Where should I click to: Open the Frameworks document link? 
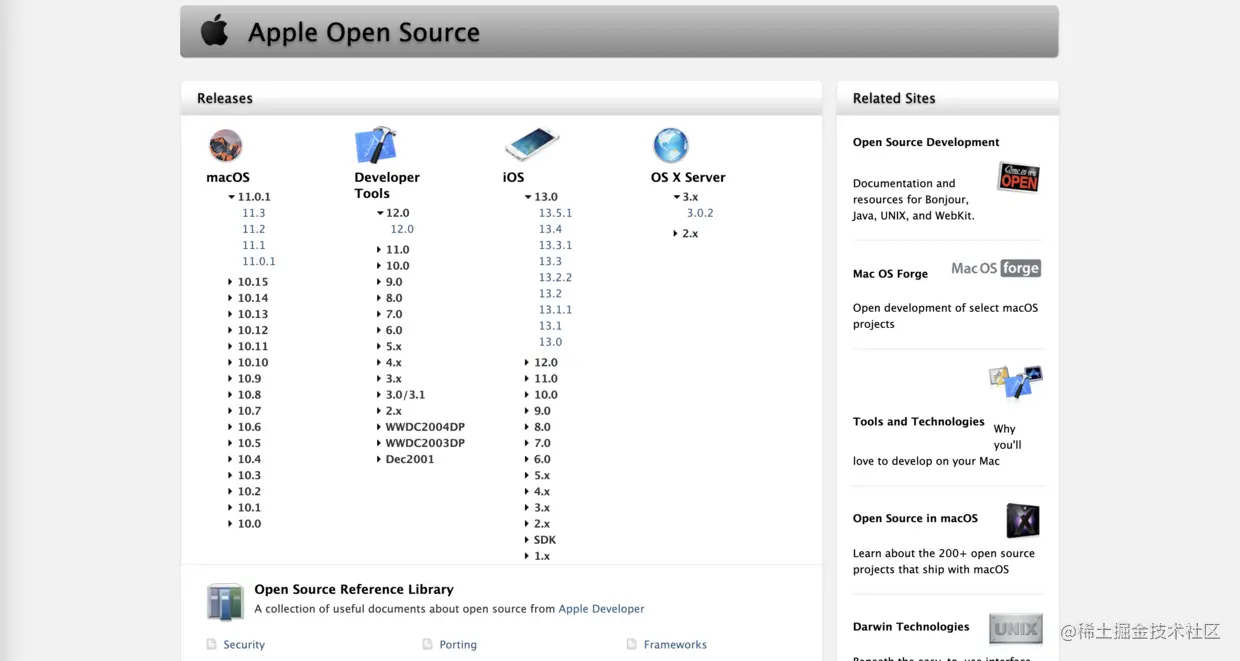(675, 645)
